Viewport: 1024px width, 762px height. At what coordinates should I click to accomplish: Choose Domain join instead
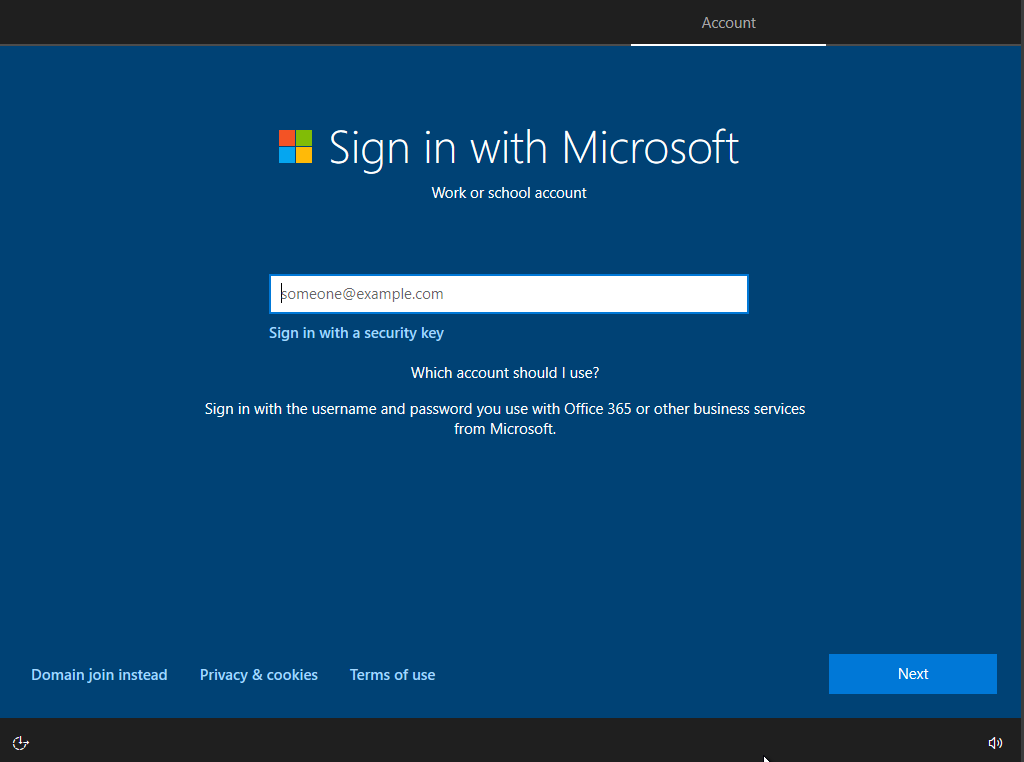tap(99, 675)
